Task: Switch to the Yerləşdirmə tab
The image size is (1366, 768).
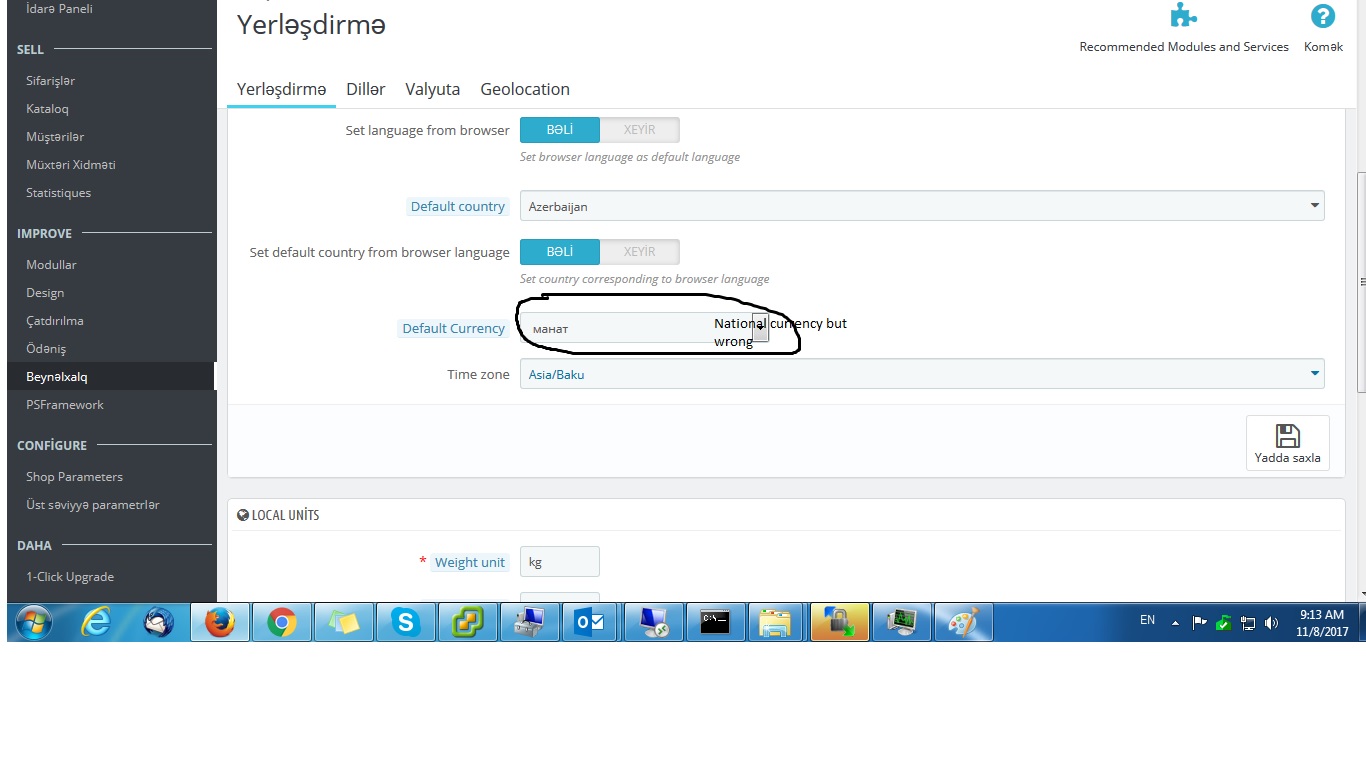Action: 281,89
